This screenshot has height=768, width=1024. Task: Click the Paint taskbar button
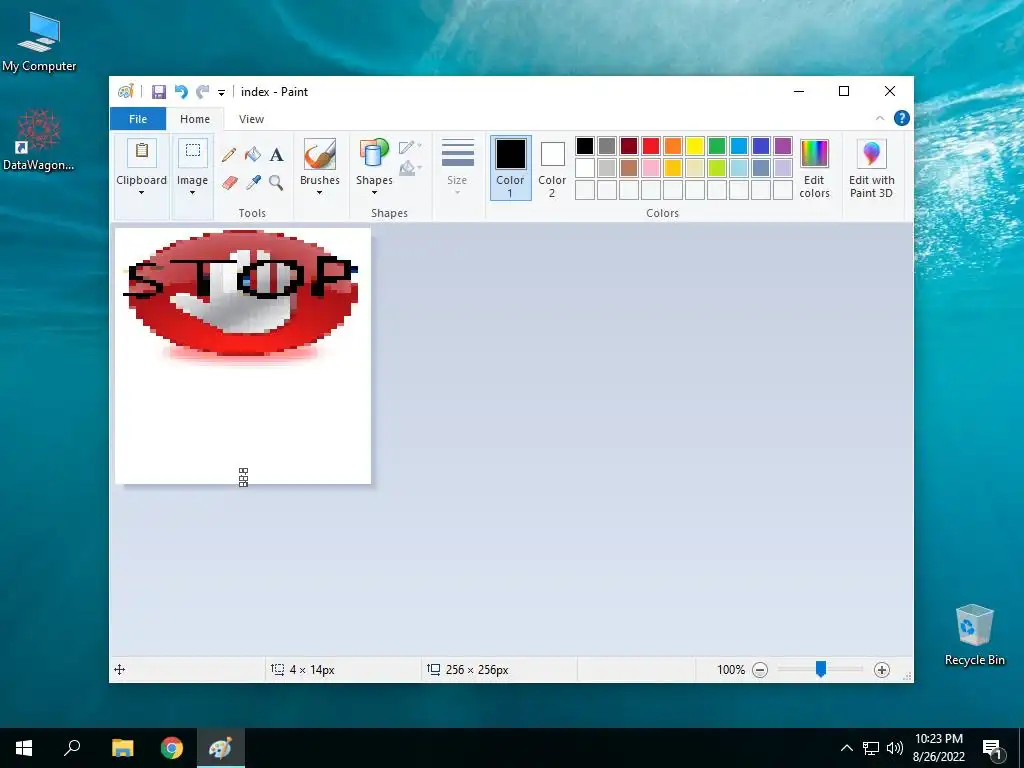(x=221, y=748)
